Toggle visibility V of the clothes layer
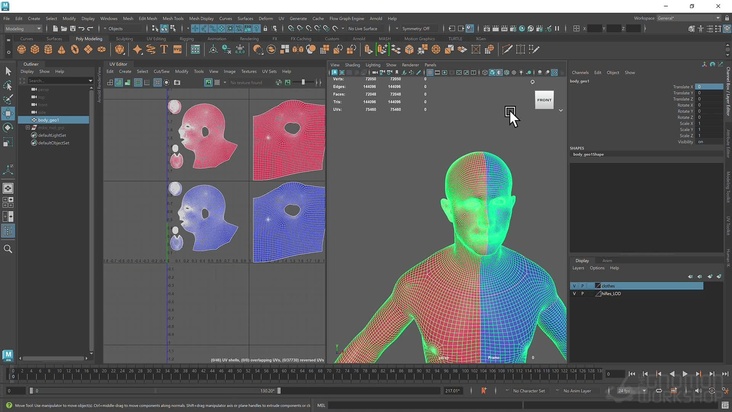732x412 pixels. (573, 286)
